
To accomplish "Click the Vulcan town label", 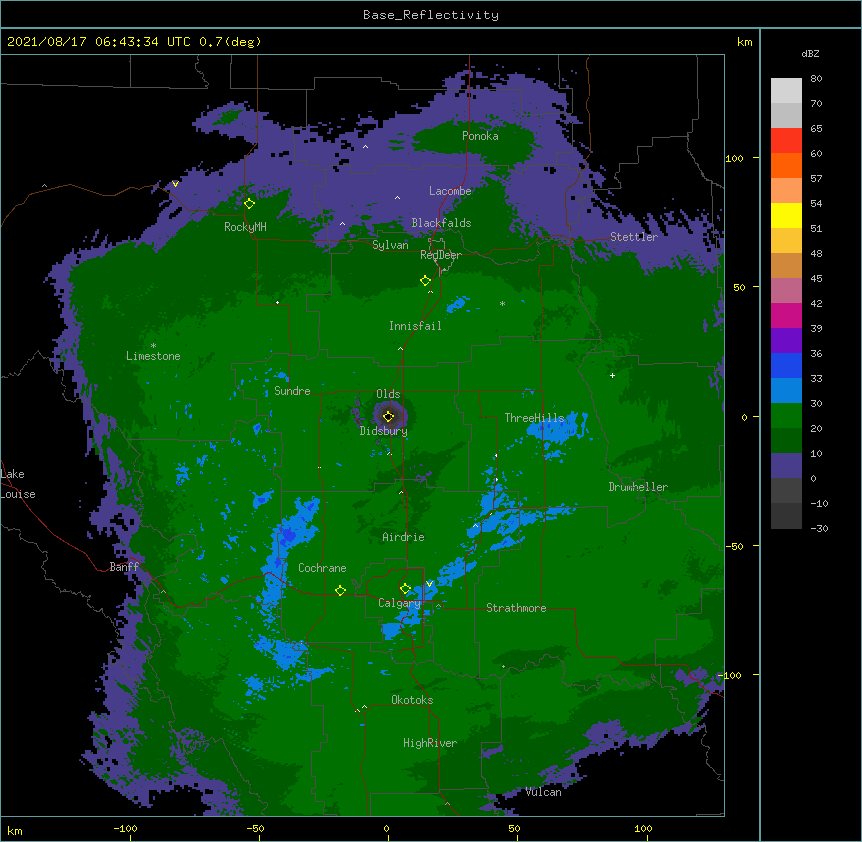I will 543,792.
